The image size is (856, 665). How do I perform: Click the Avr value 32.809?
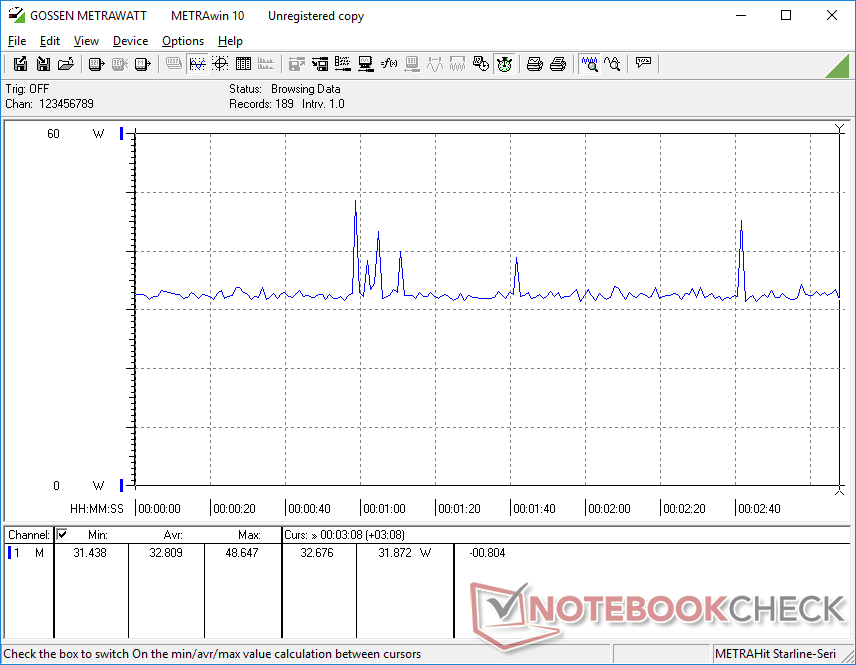click(166, 553)
